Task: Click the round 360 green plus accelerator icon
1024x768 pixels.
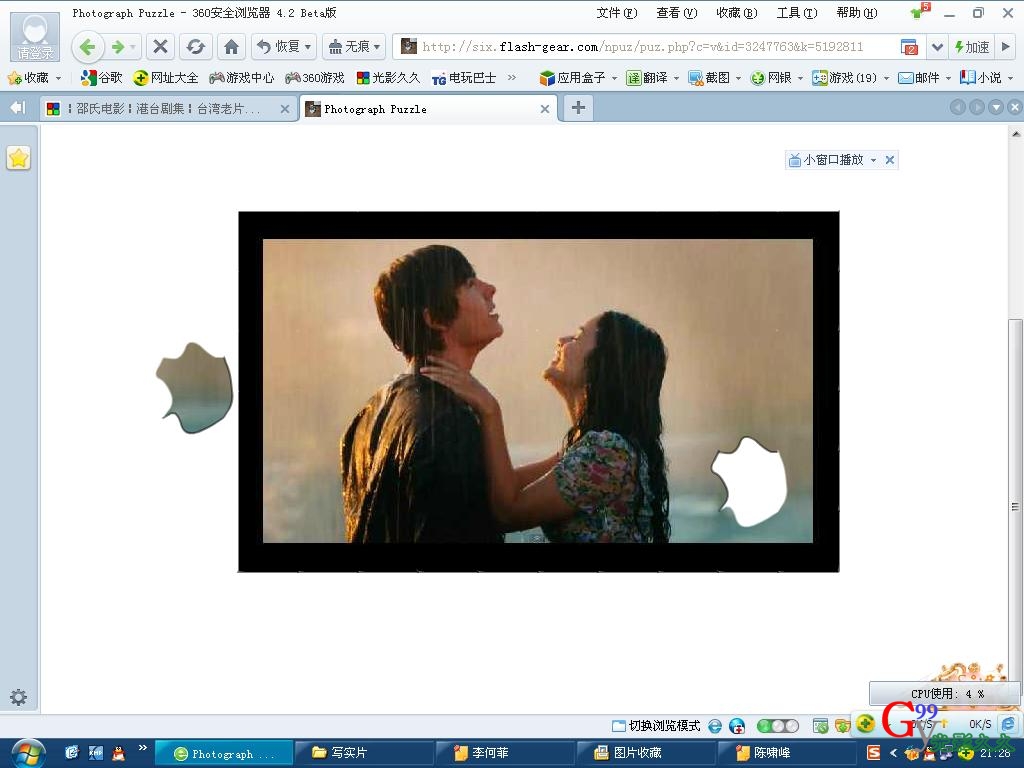Action: pos(865,723)
